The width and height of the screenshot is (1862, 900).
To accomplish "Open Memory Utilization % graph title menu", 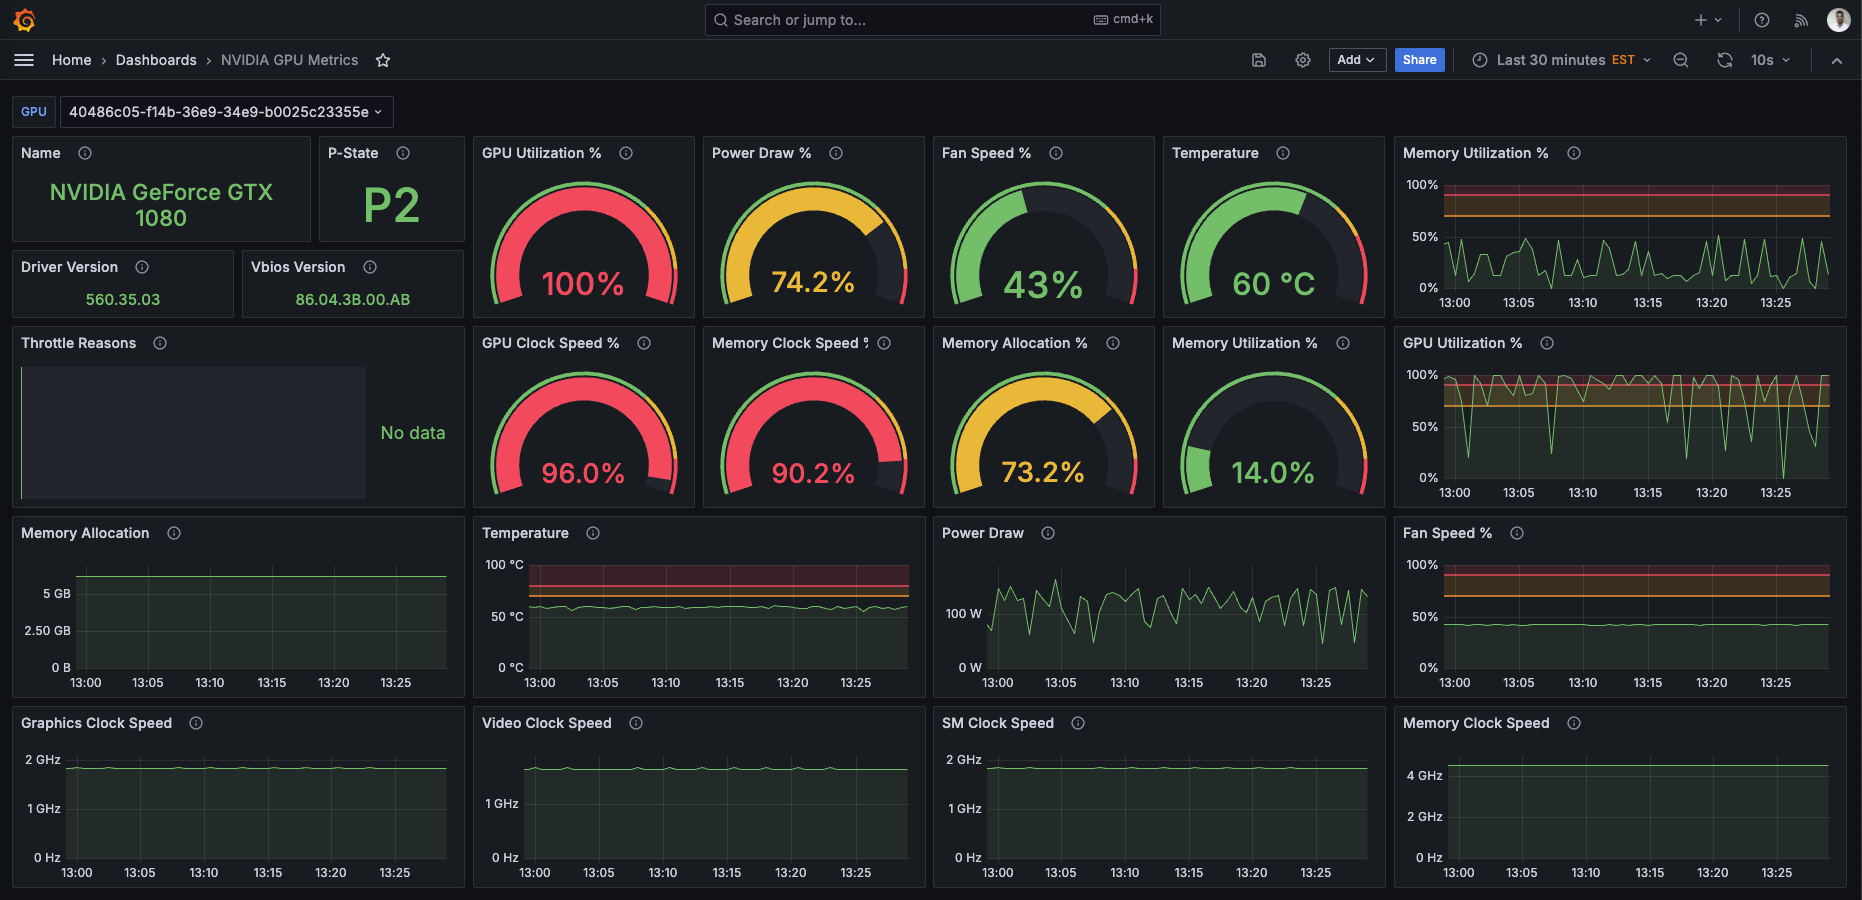I will point(1475,153).
